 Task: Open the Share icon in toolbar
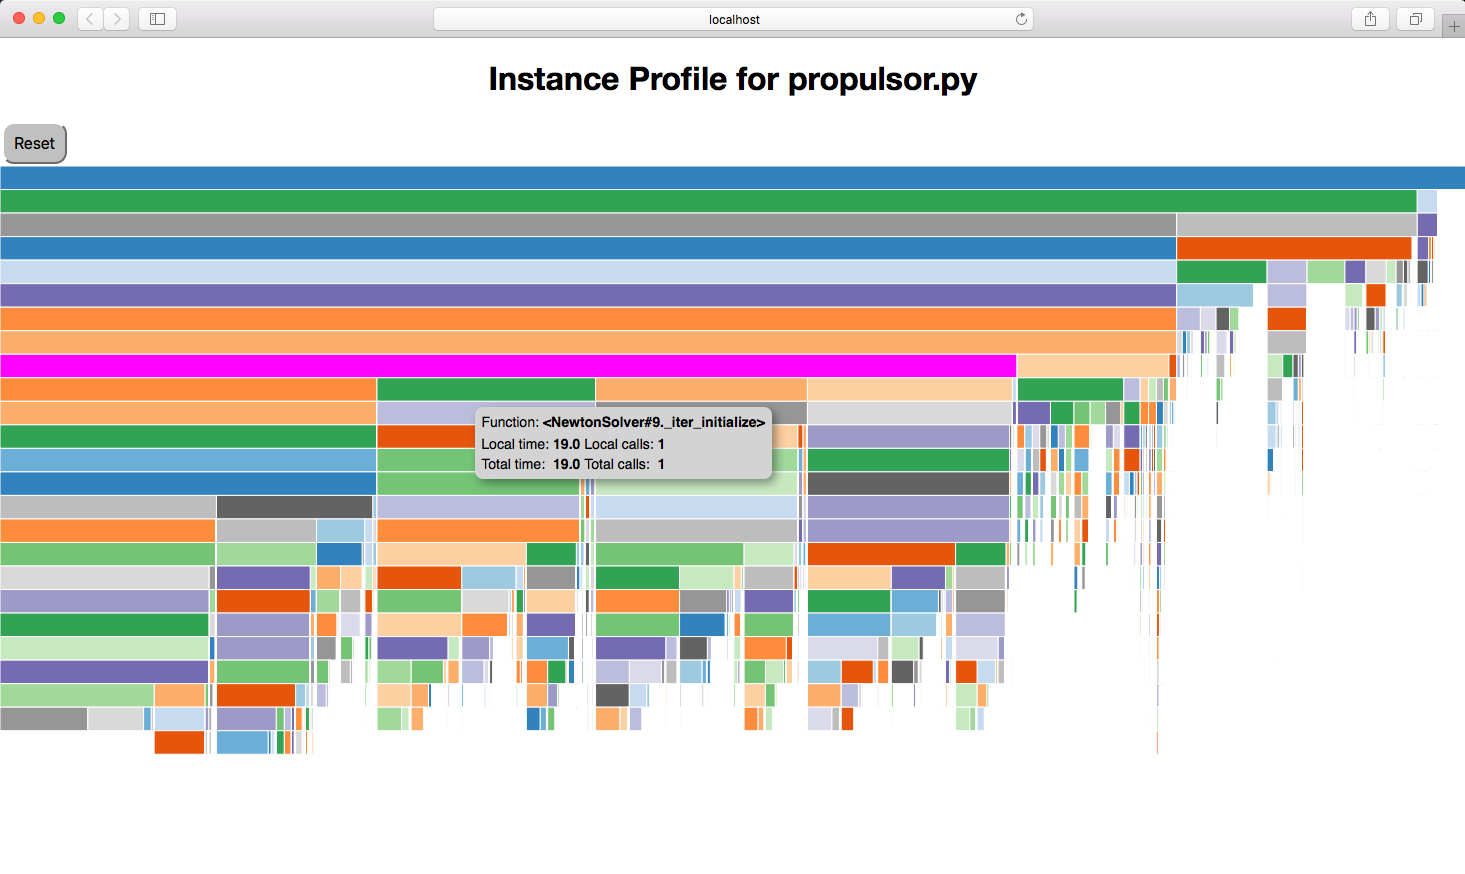click(x=1370, y=19)
